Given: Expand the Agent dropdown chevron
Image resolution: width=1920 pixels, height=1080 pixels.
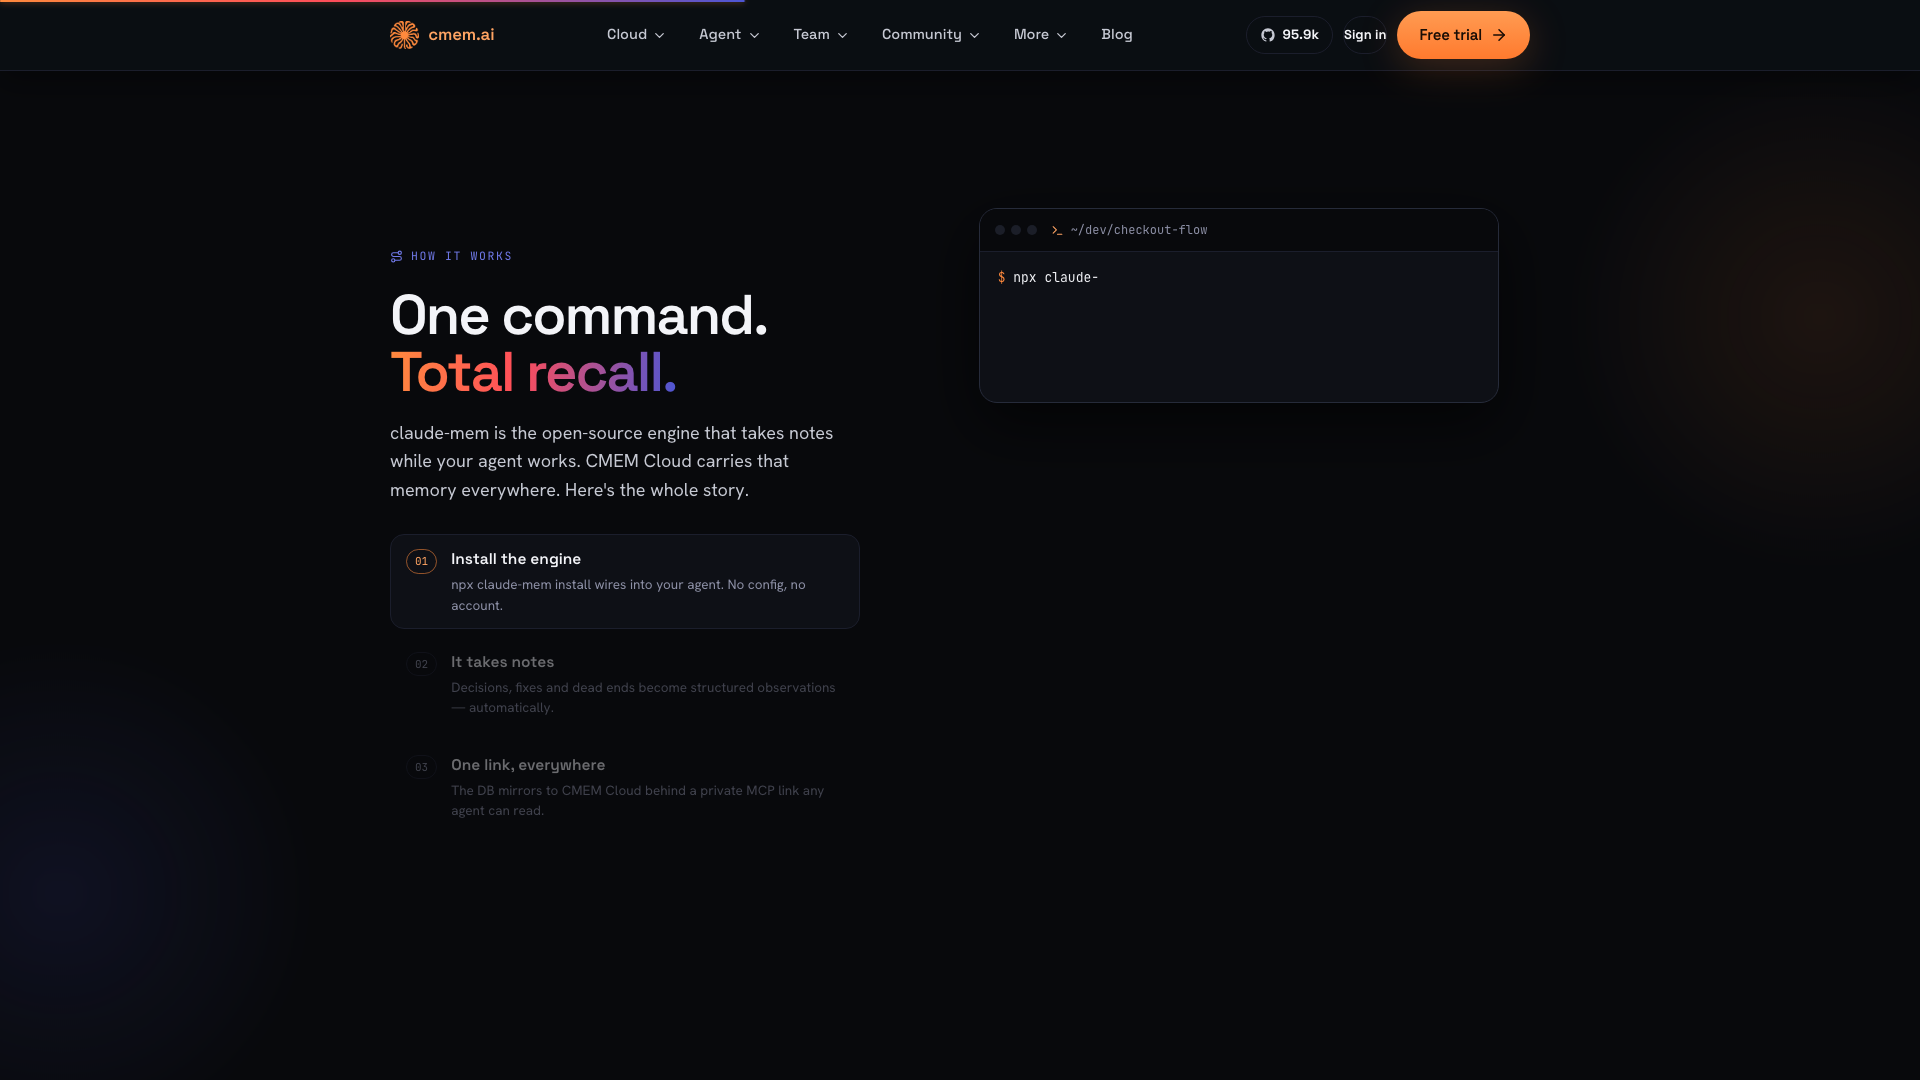Looking at the screenshot, I should point(754,35).
